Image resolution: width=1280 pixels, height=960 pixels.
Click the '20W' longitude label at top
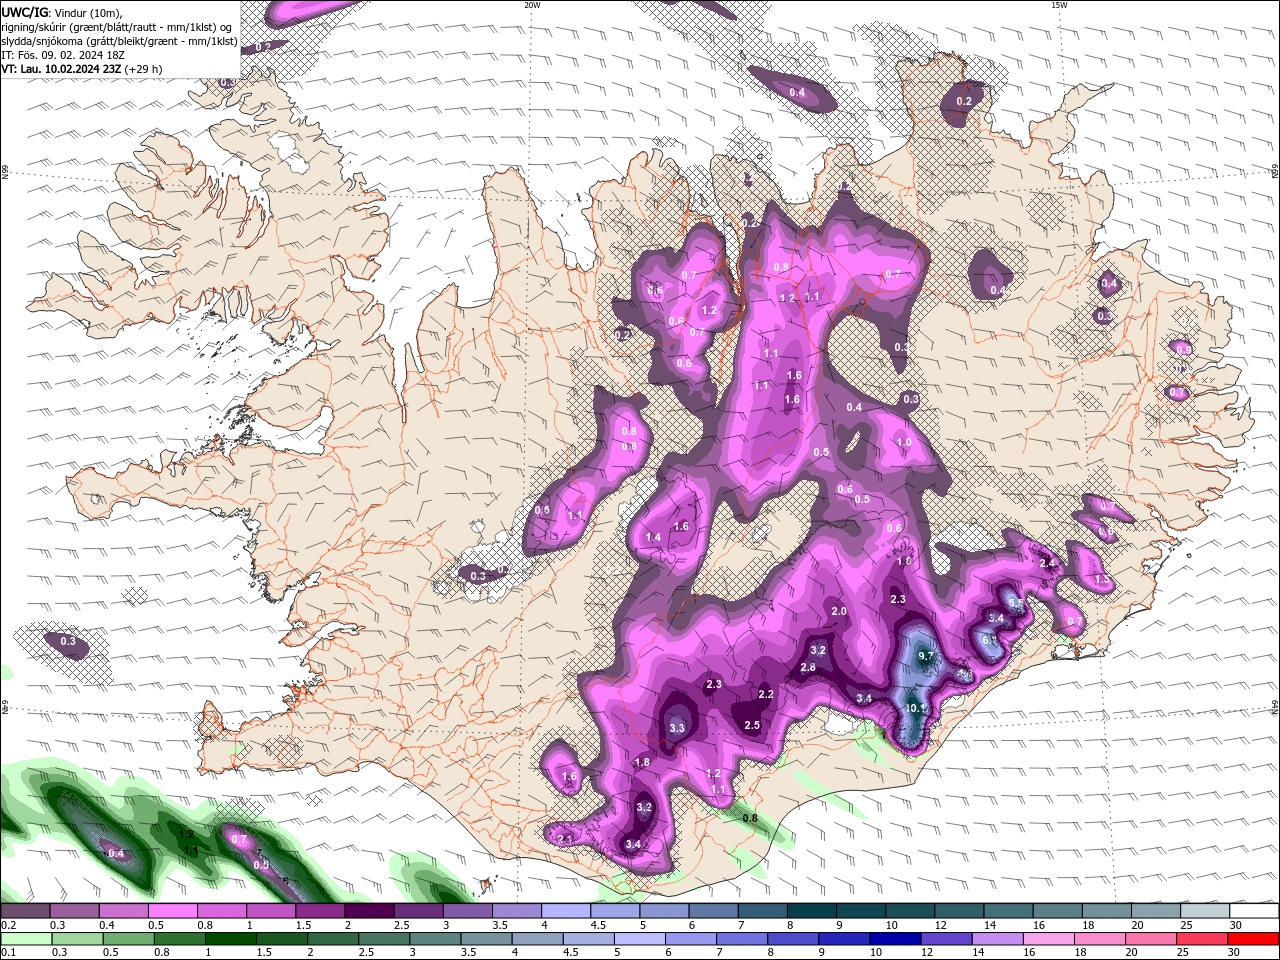point(532,5)
